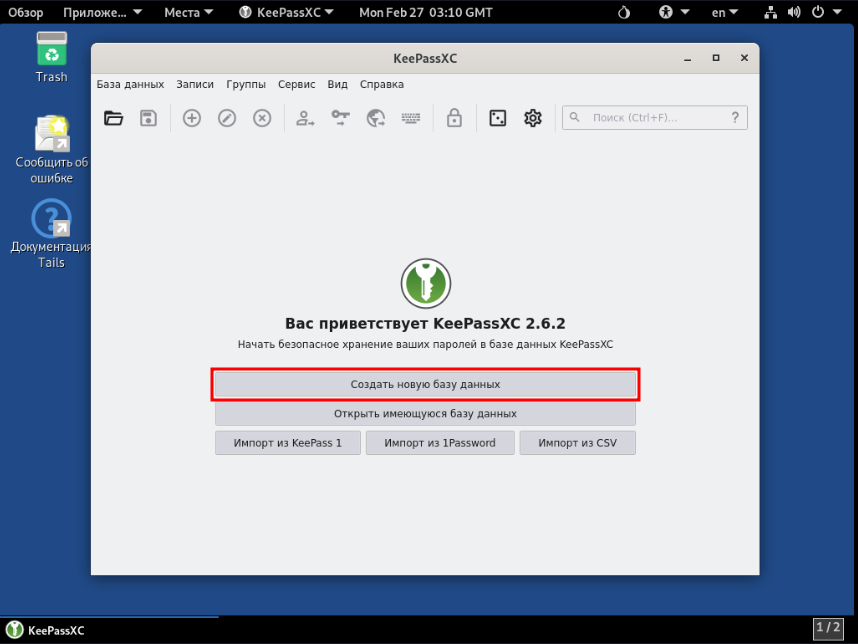
Task: Open the Trash desktop icon
Action: 51,56
